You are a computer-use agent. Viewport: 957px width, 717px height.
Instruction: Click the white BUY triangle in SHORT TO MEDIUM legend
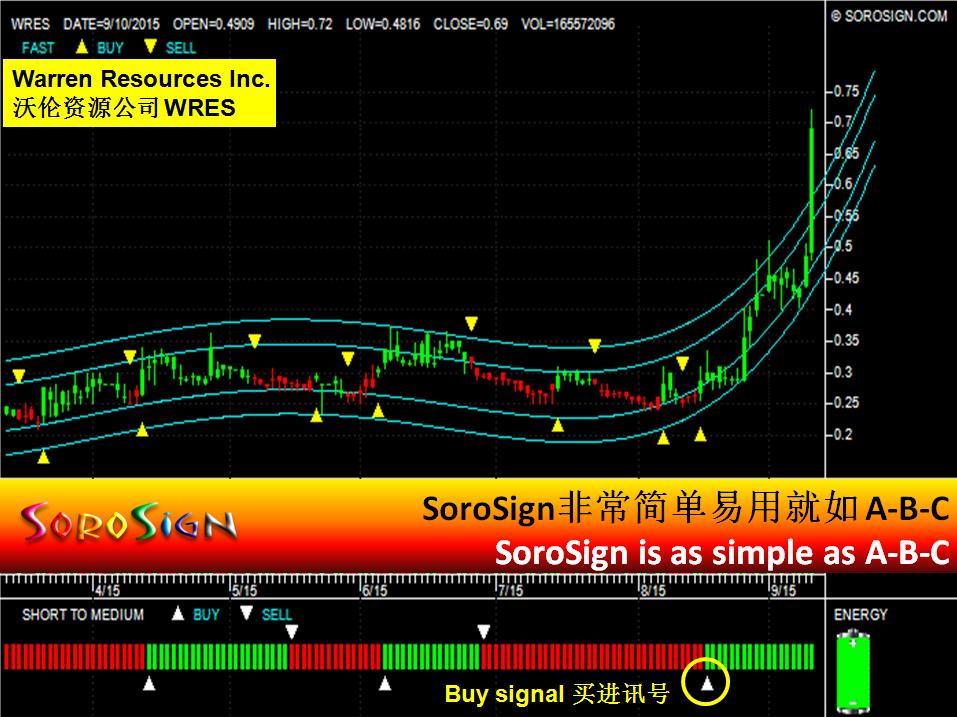point(178,613)
